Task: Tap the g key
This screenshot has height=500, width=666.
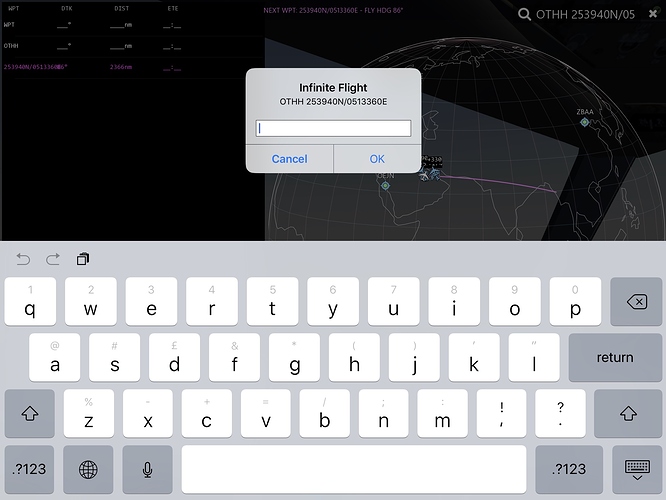Action: click(294, 357)
